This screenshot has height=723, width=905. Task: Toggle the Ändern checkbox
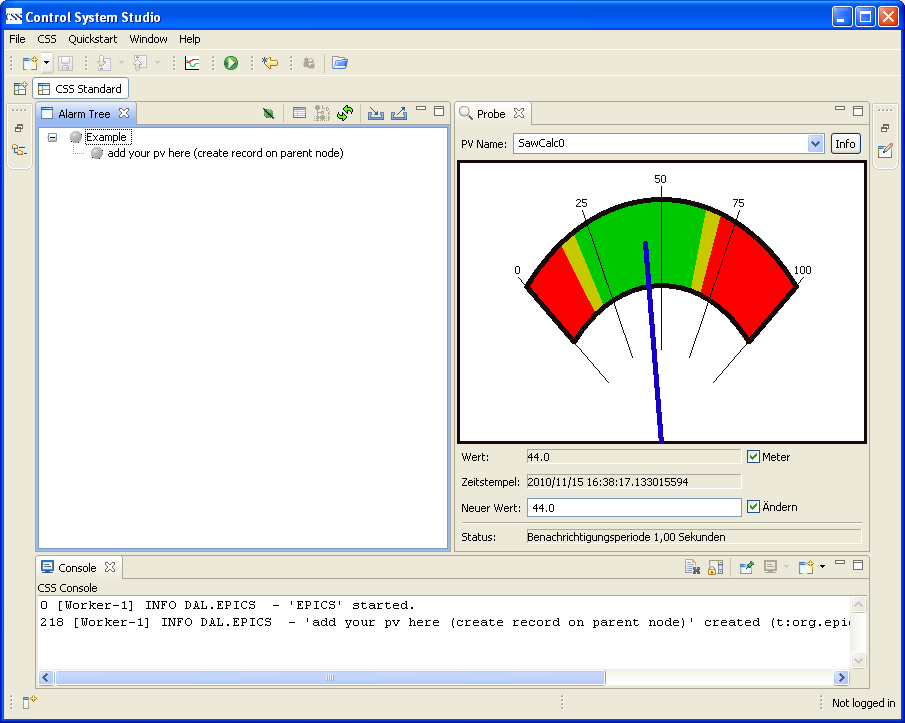[753, 507]
